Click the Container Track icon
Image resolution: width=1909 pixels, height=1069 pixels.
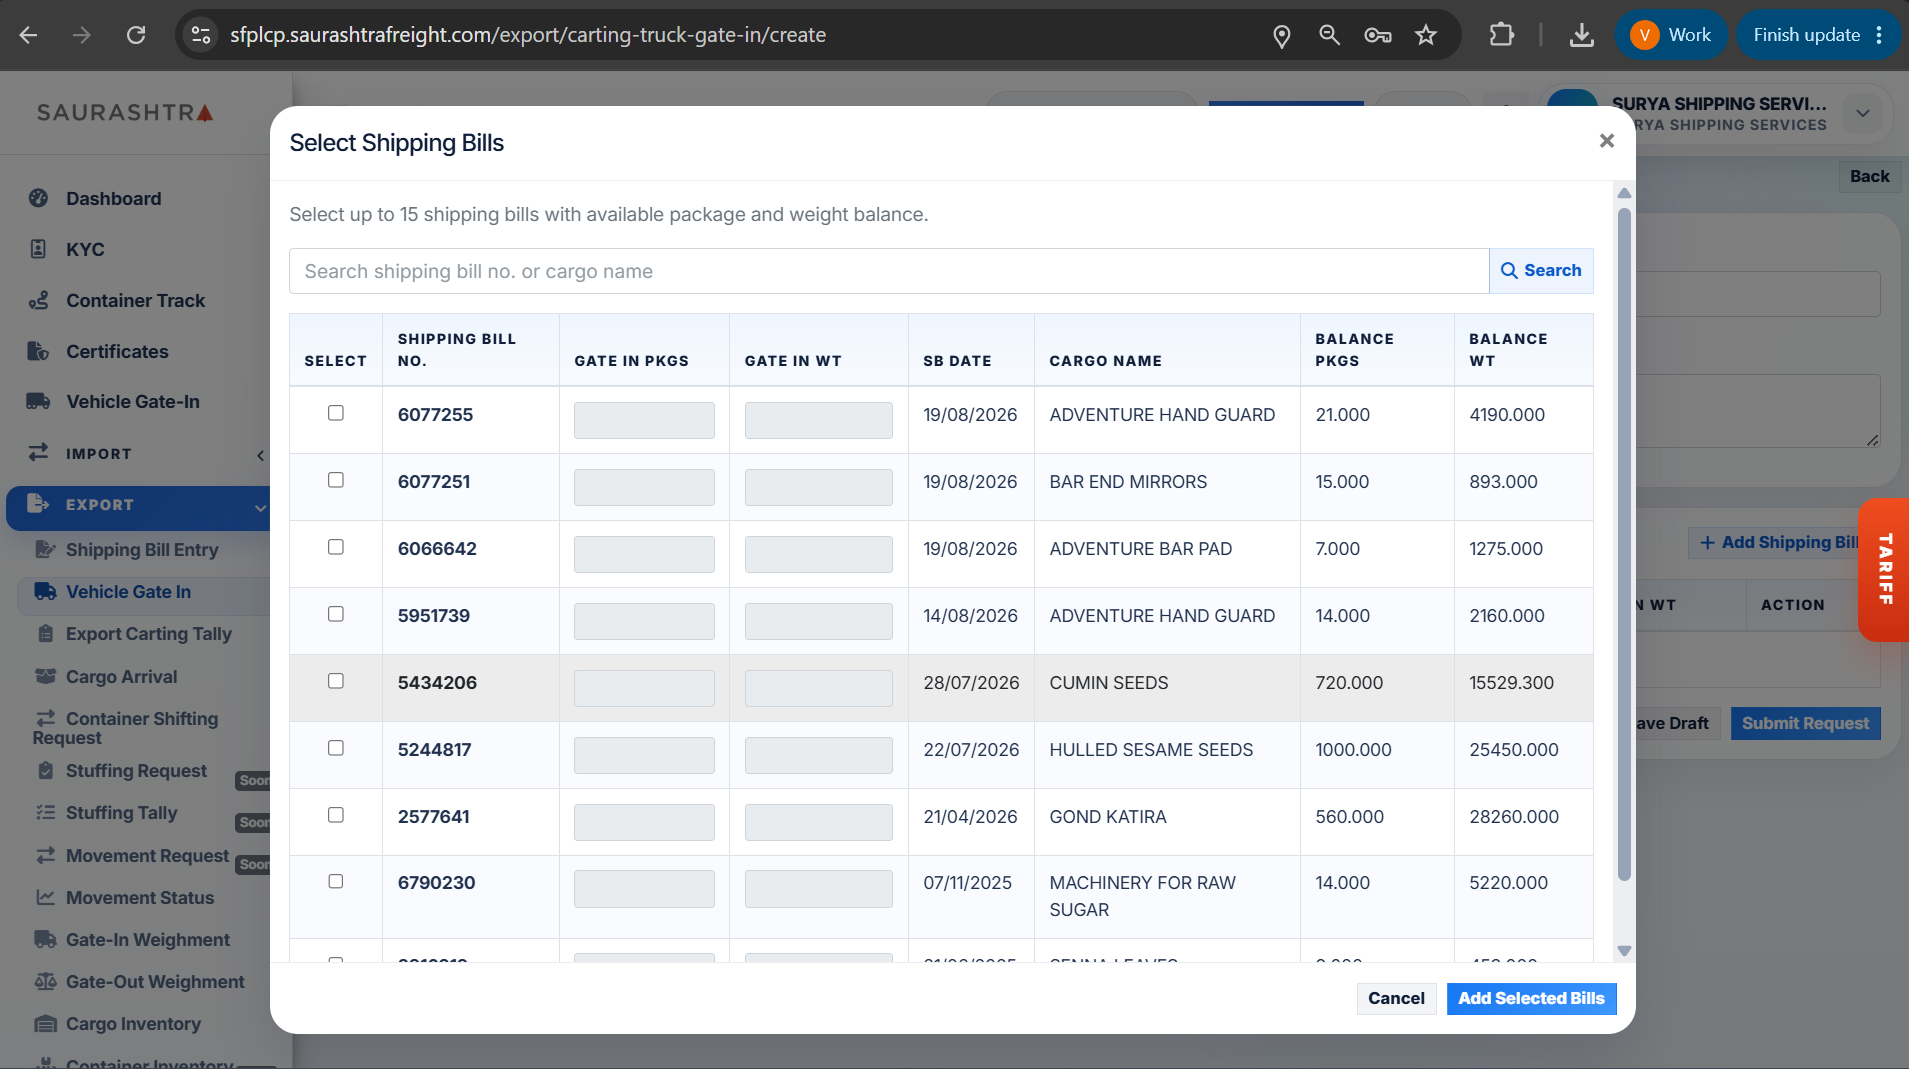pos(39,300)
